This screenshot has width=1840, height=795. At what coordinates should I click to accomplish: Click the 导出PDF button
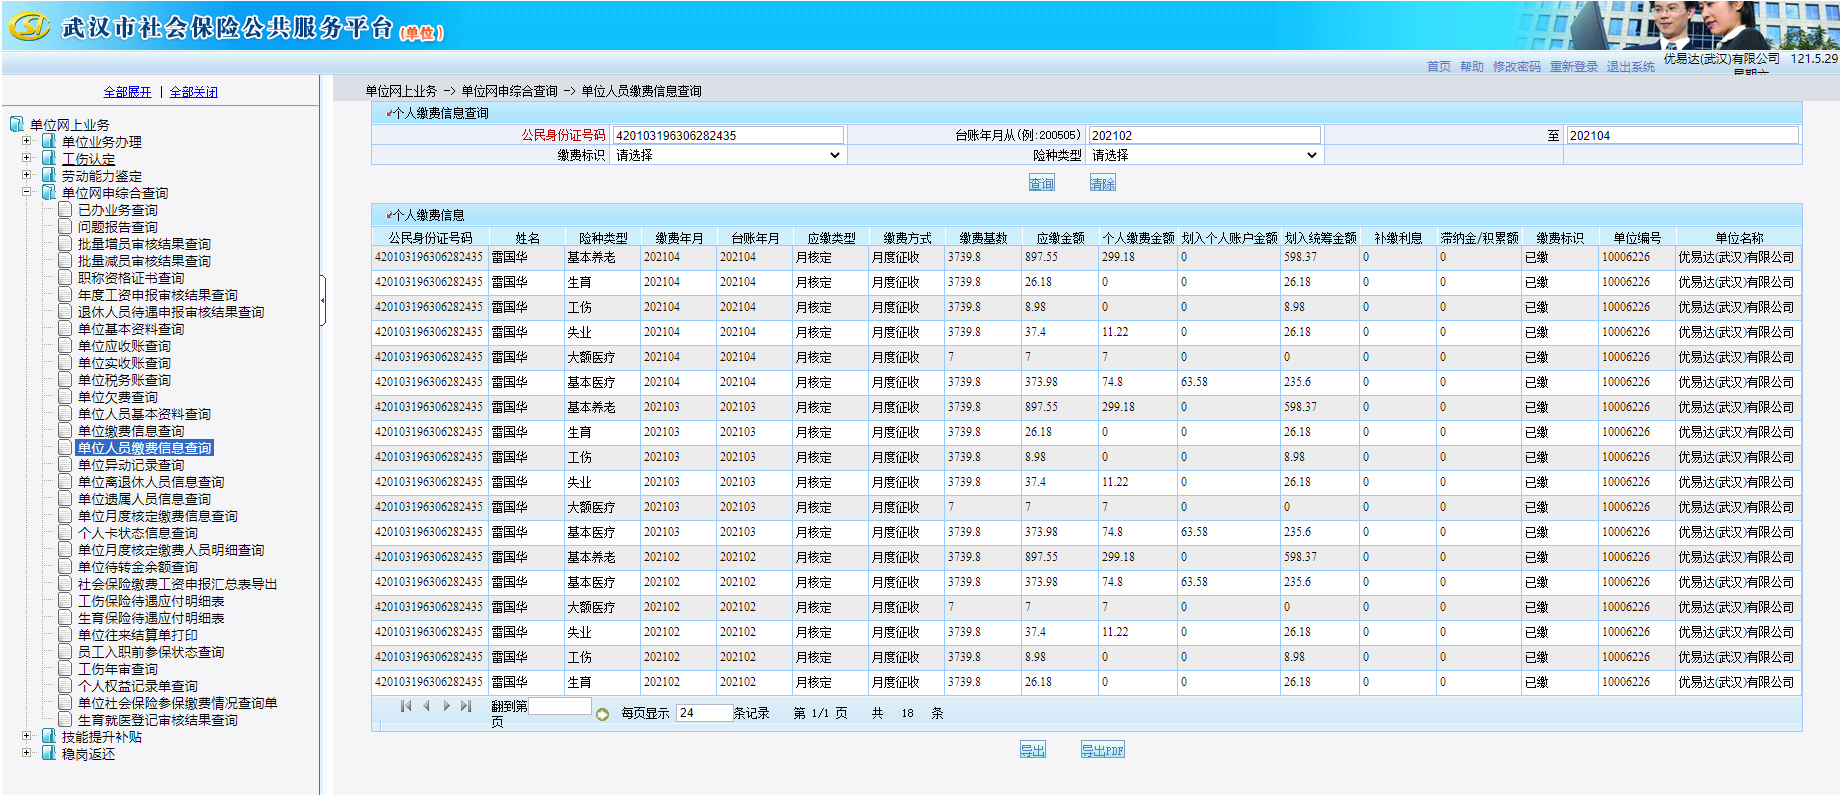(1102, 750)
